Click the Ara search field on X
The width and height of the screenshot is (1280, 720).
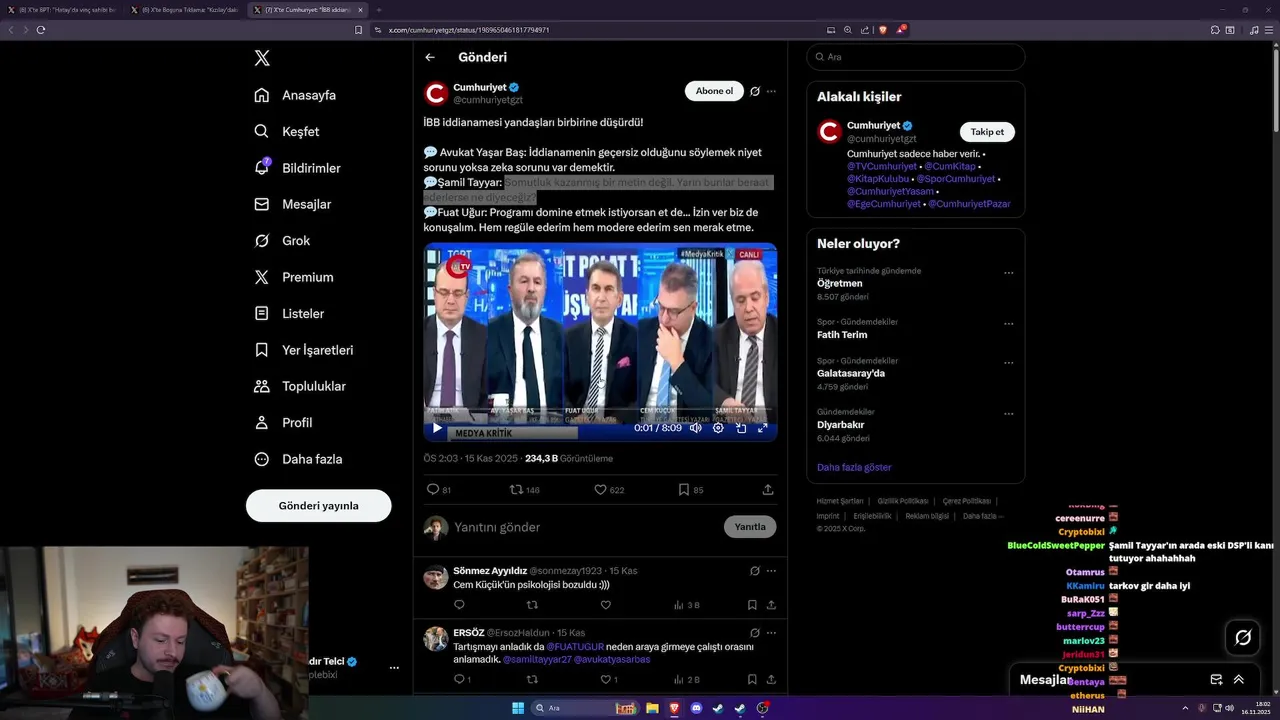click(x=915, y=57)
